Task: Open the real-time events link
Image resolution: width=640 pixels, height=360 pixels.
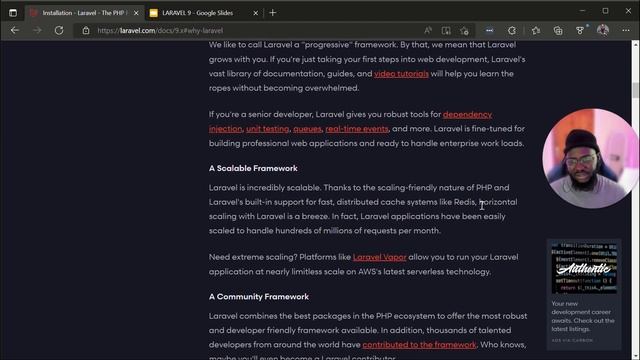Action: [357, 129]
